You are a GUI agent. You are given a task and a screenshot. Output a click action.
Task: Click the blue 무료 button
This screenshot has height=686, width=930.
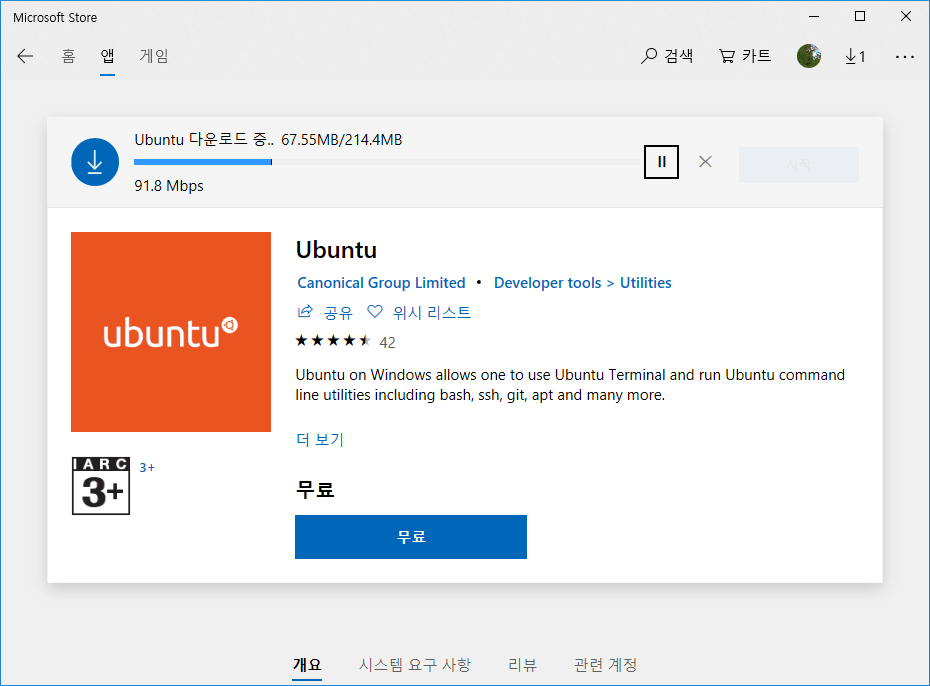tap(410, 537)
